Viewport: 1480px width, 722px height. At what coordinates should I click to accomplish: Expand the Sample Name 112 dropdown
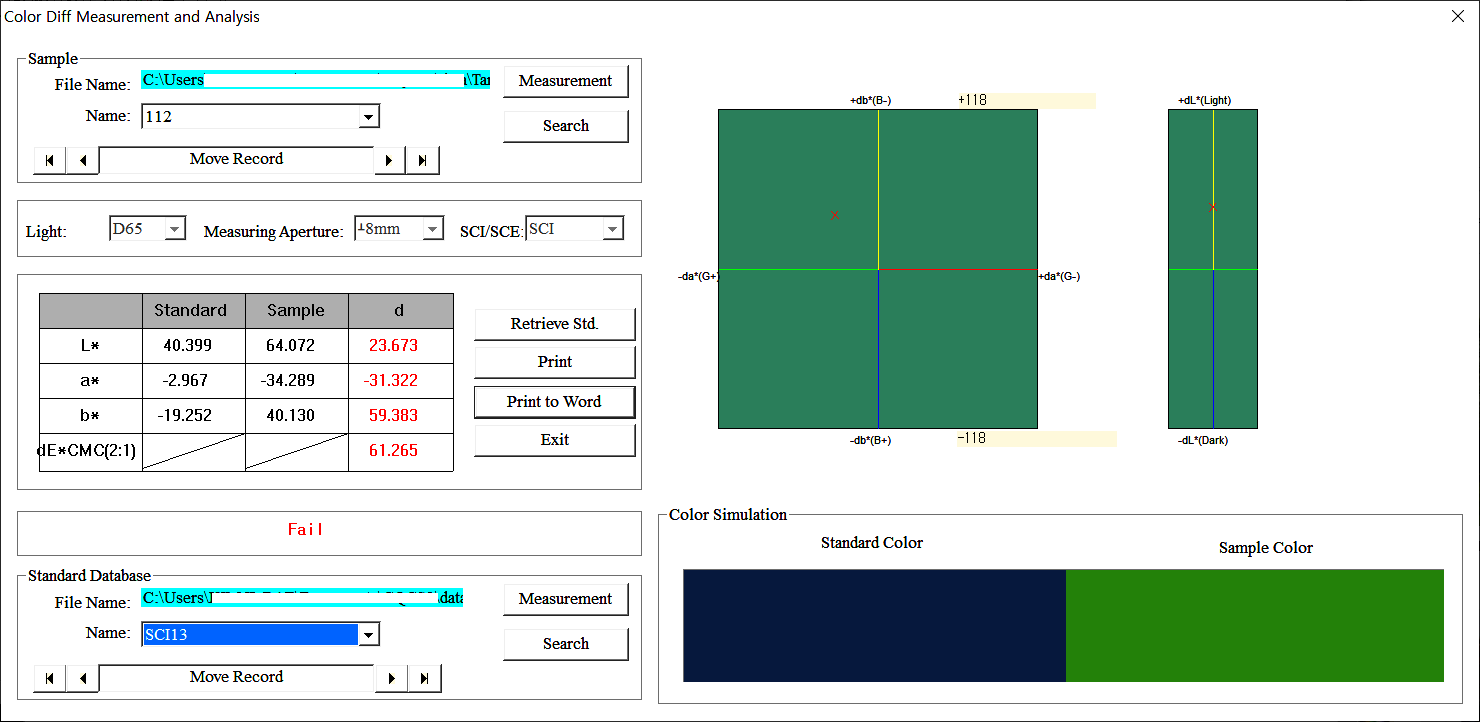(369, 117)
